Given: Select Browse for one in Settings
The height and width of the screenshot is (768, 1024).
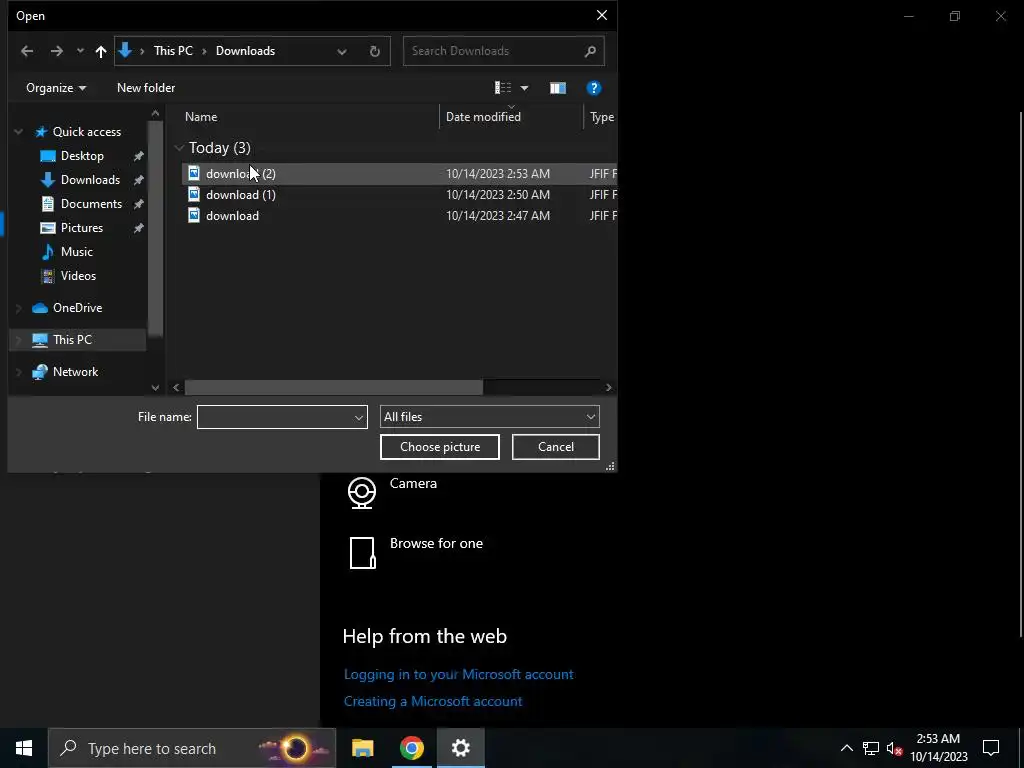Looking at the screenshot, I should tap(415, 552).
